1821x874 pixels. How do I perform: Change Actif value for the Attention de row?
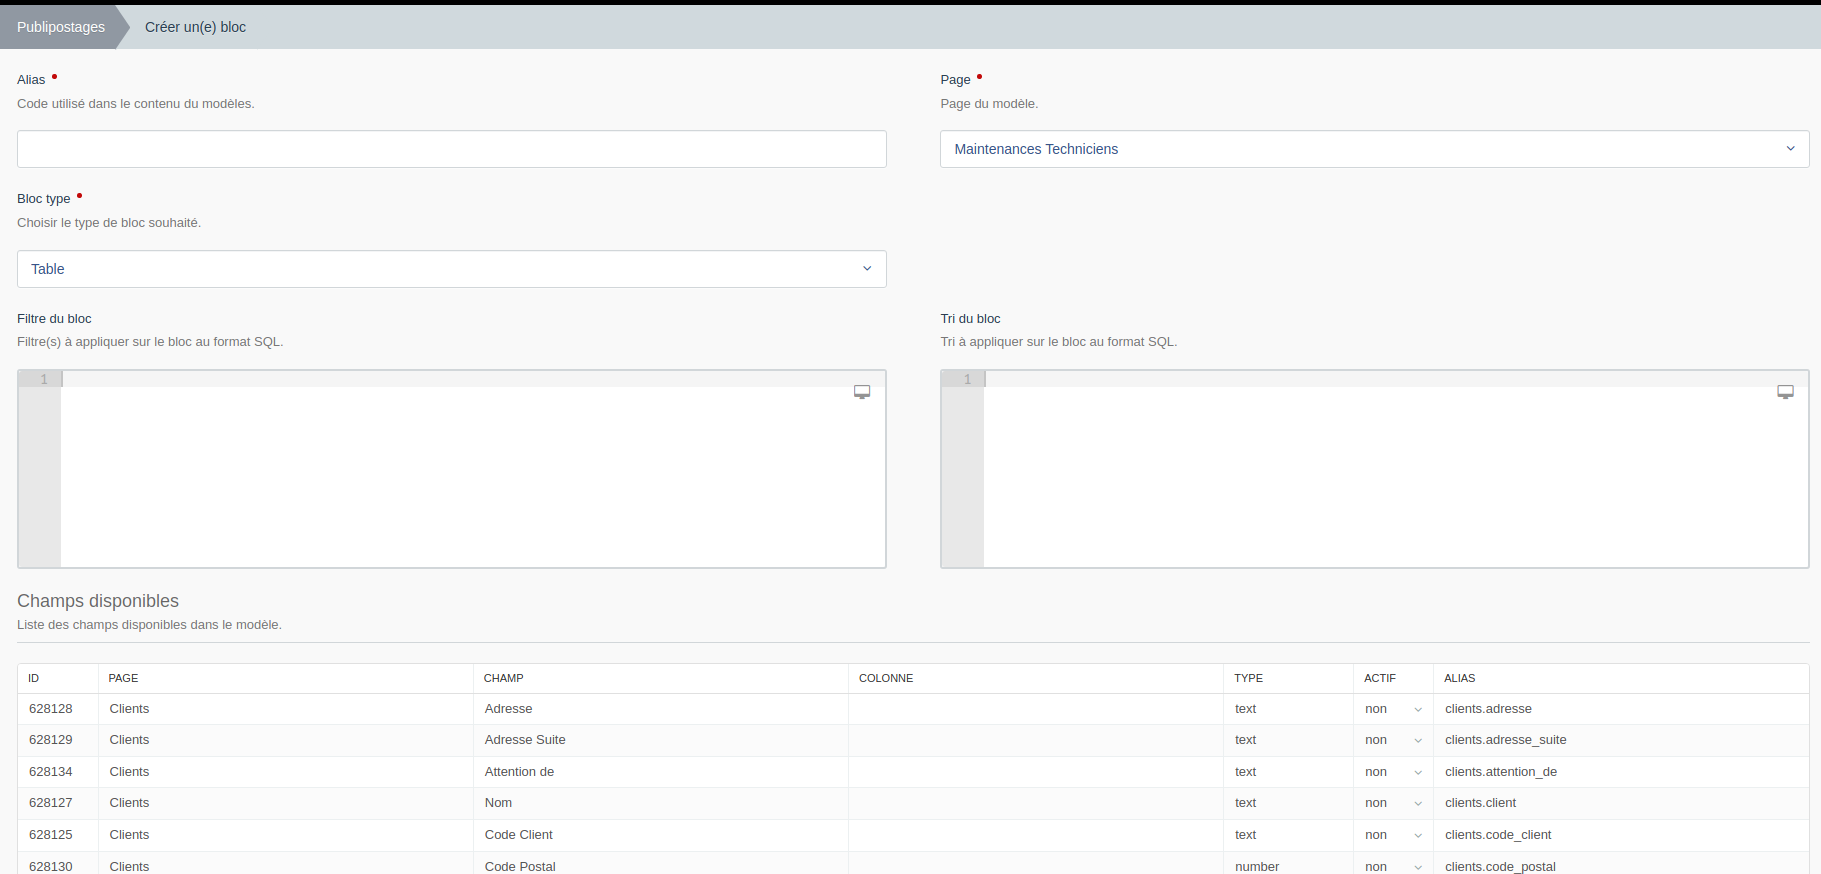pyautogui.click(x=1392, y=772)
